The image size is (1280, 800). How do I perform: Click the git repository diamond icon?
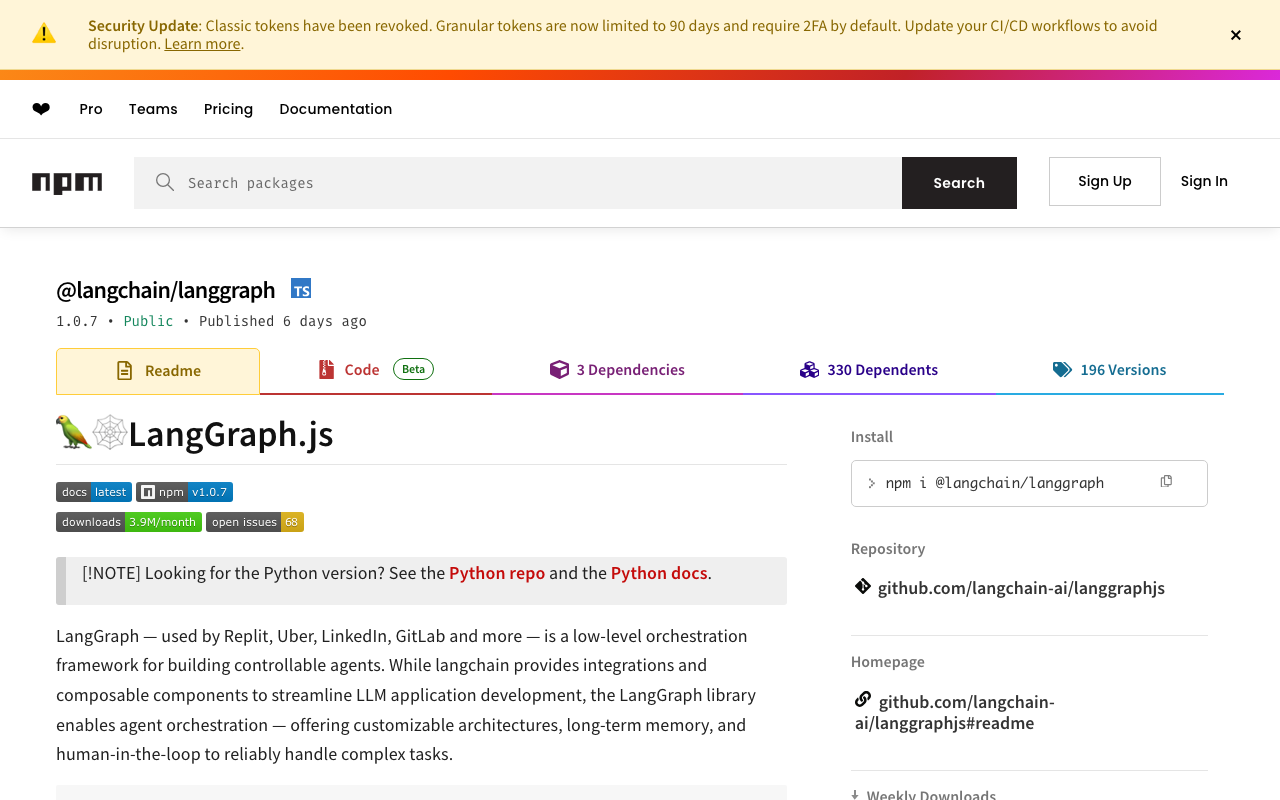click(863, 586)
